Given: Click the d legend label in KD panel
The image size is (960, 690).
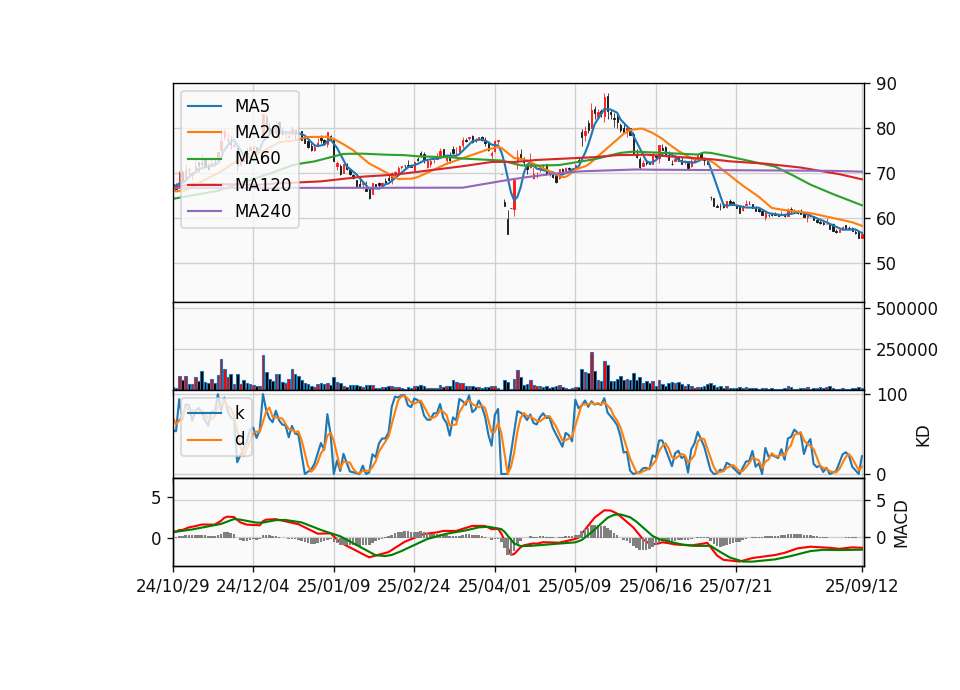Looking at the screenshot, I should point(240,438).
